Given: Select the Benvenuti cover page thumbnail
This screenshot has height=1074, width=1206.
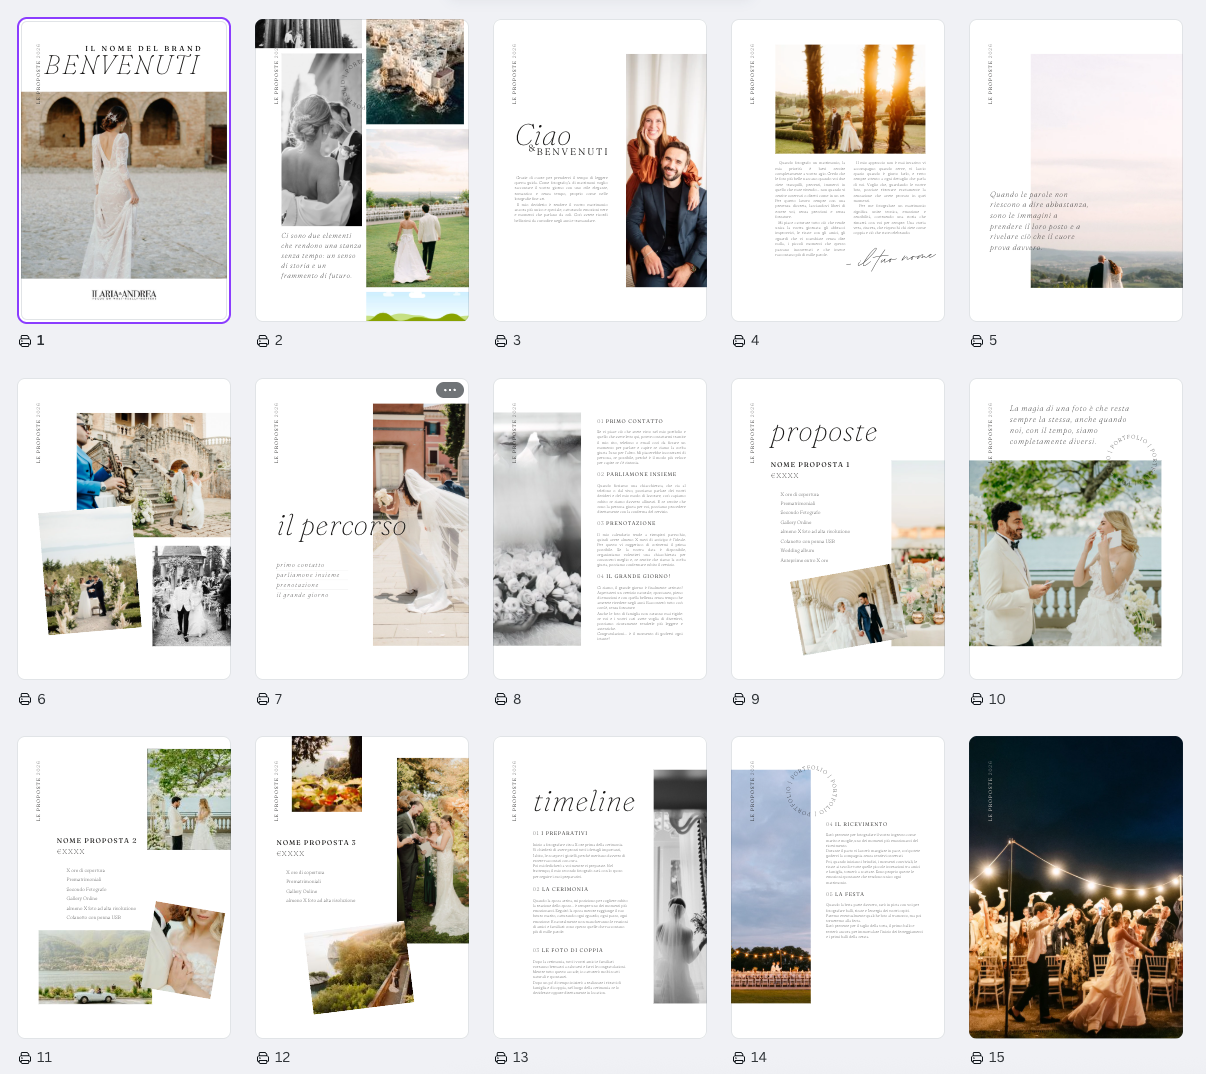Looking at the screenshot, I should pyautogui.click(x=124, y=171).
